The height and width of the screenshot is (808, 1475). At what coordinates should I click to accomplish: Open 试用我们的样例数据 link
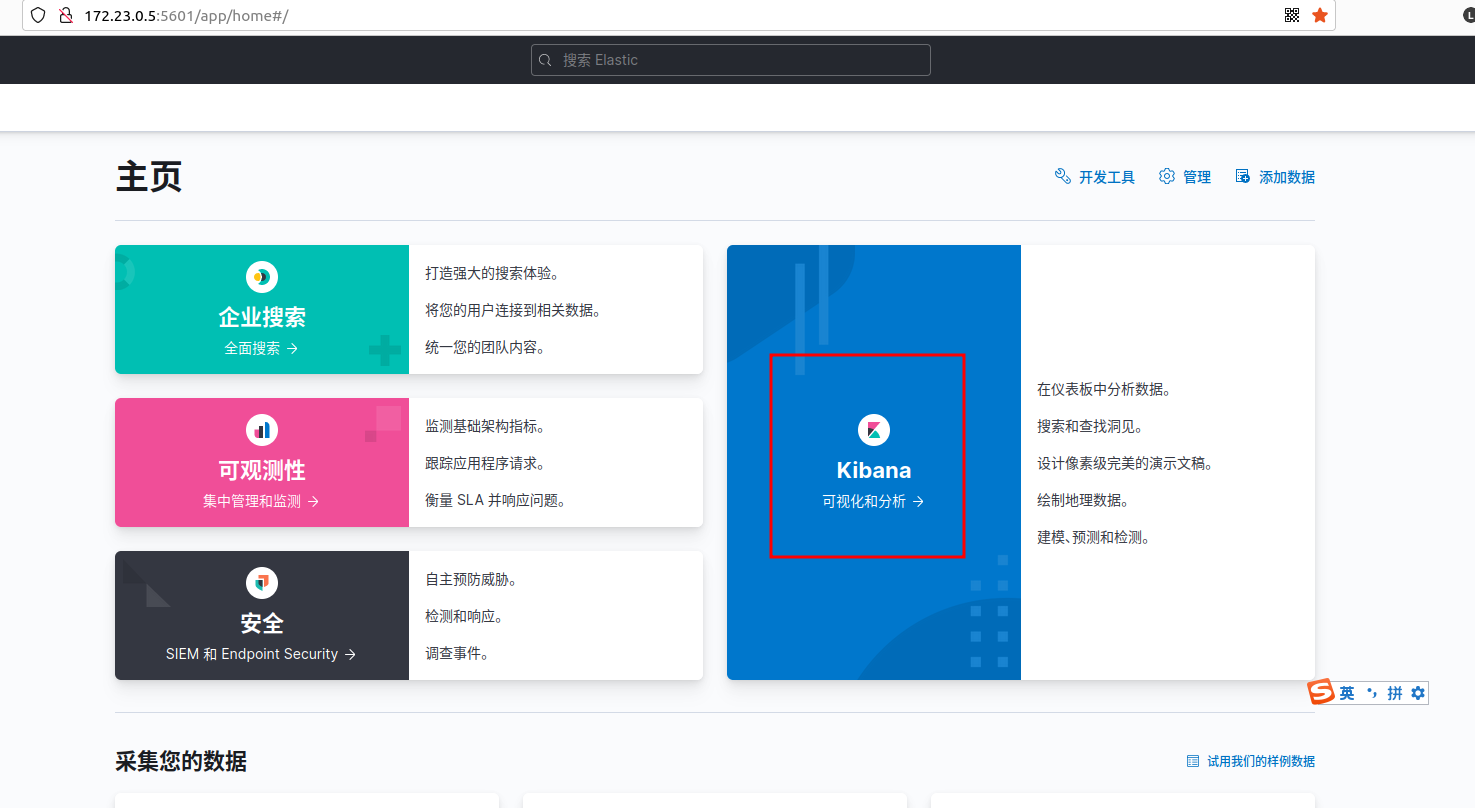point(1261,761)
